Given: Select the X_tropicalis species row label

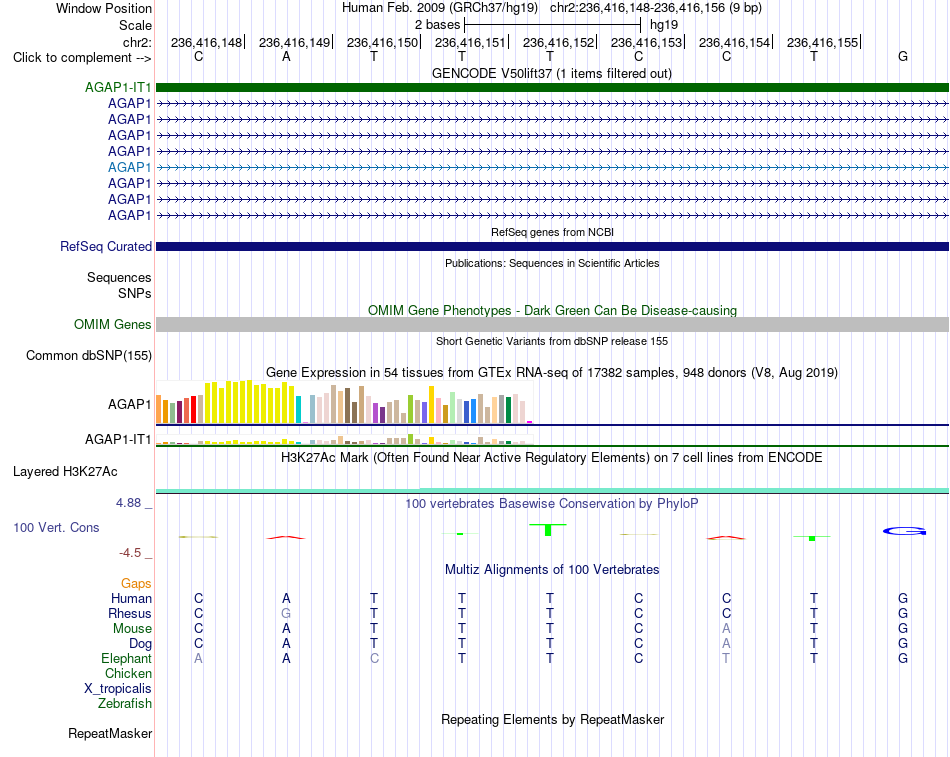Looking at the screenshot, I should (x=118, y=689).
